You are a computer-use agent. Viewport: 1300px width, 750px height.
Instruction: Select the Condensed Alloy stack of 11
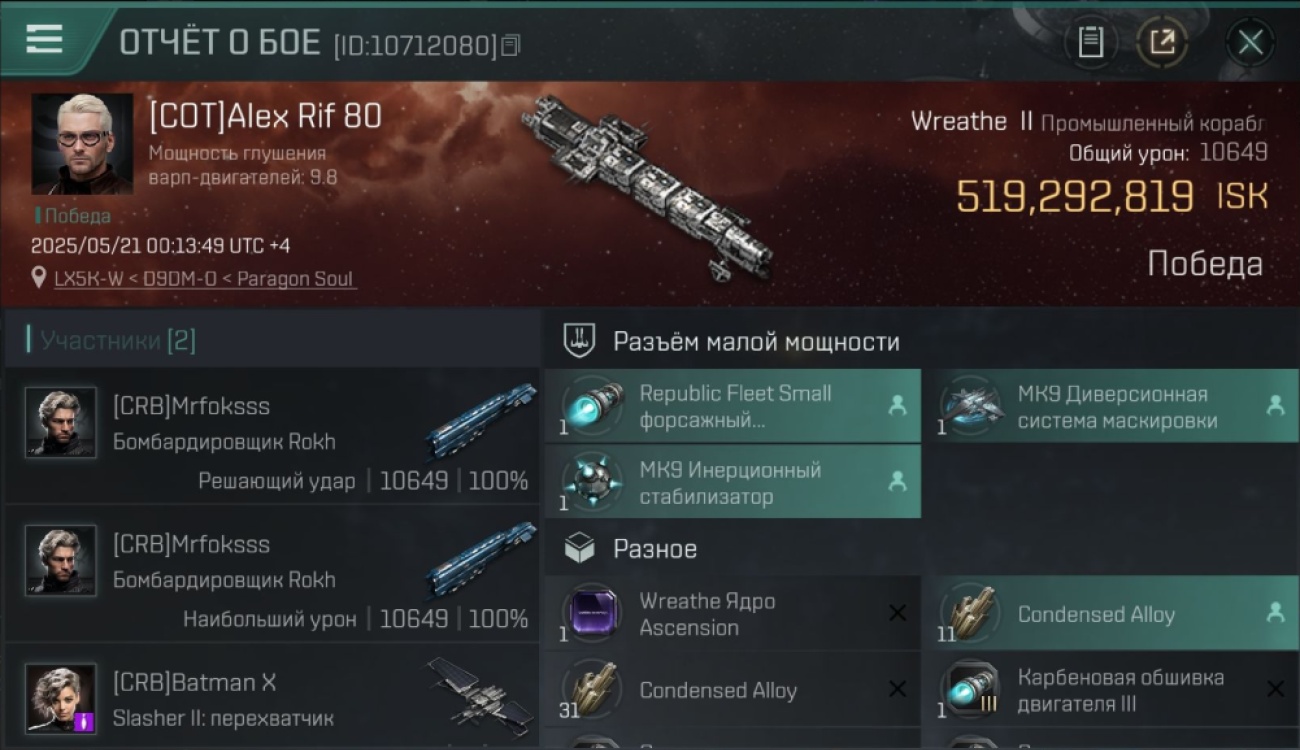click(x=1110, y=613)
